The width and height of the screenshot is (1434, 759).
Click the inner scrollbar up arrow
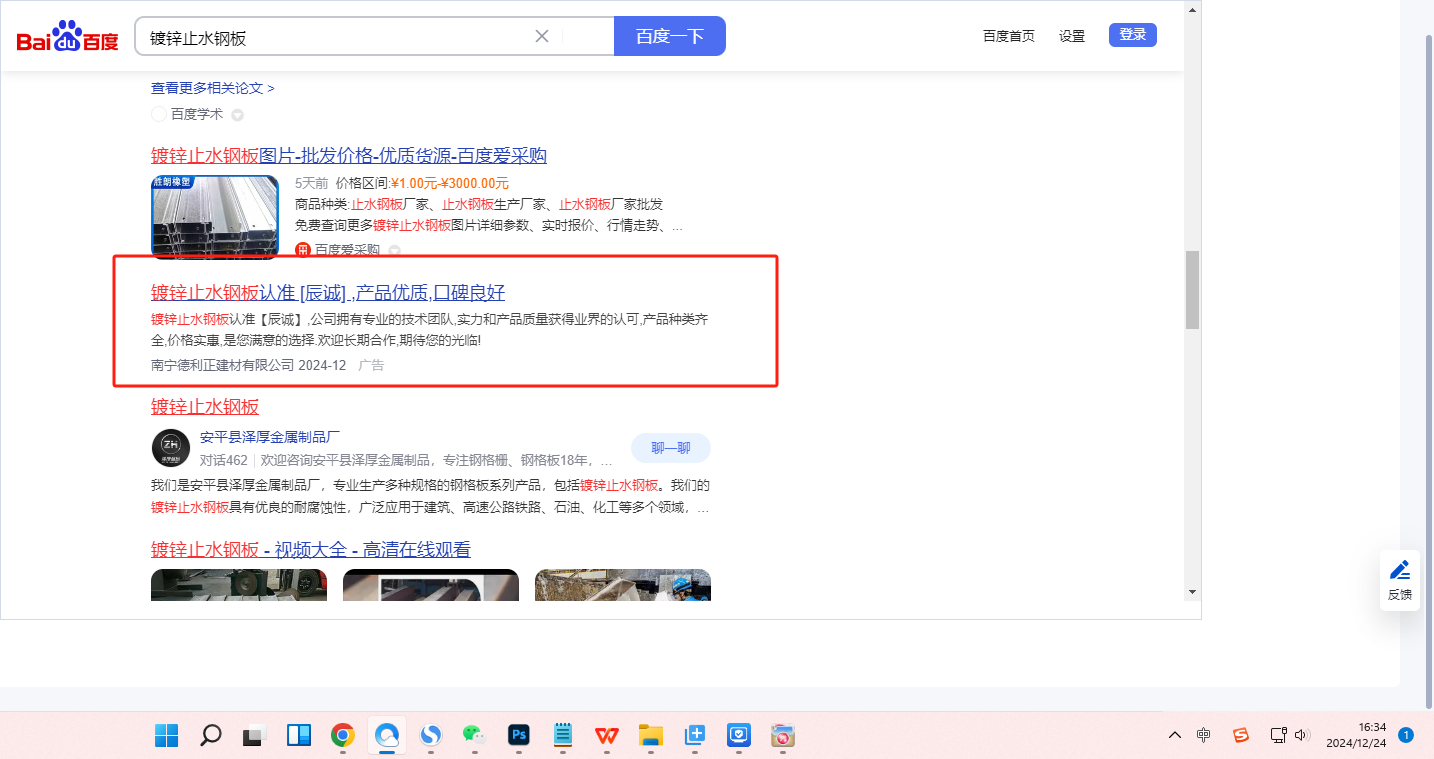1192,10
